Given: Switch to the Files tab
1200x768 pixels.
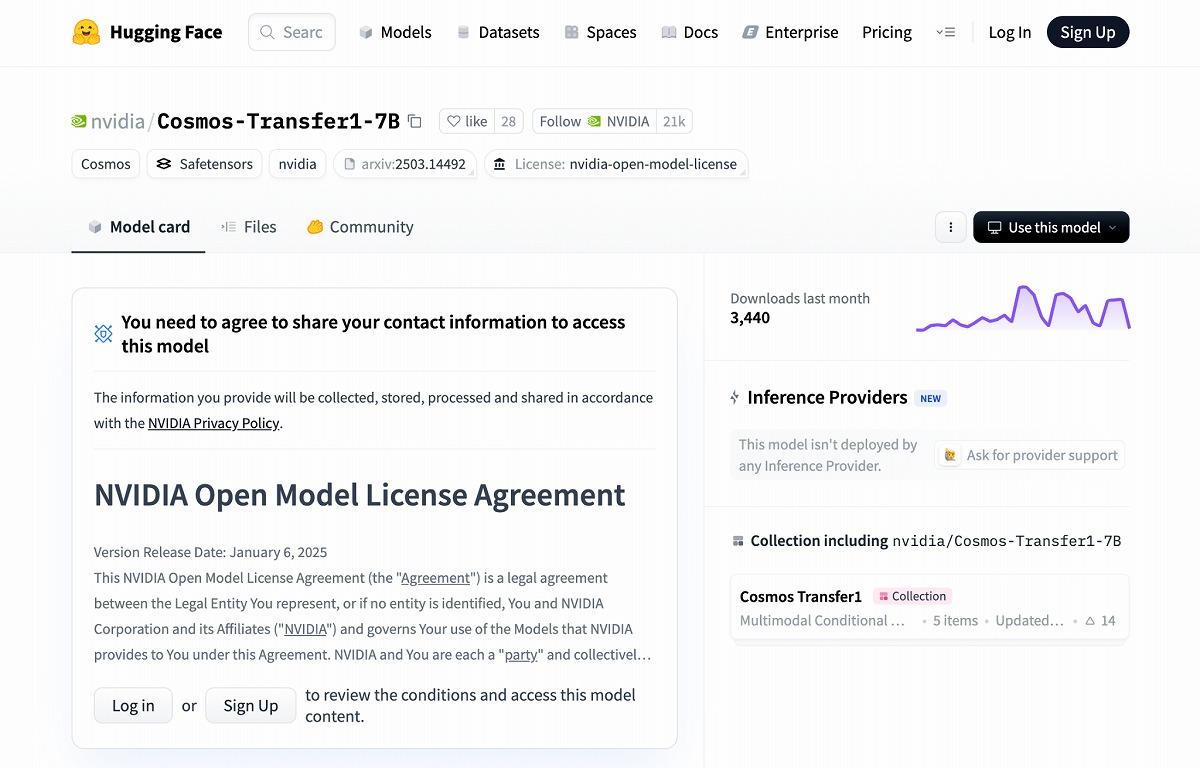Looking at the screenshot, I should (x=249, y=227).
